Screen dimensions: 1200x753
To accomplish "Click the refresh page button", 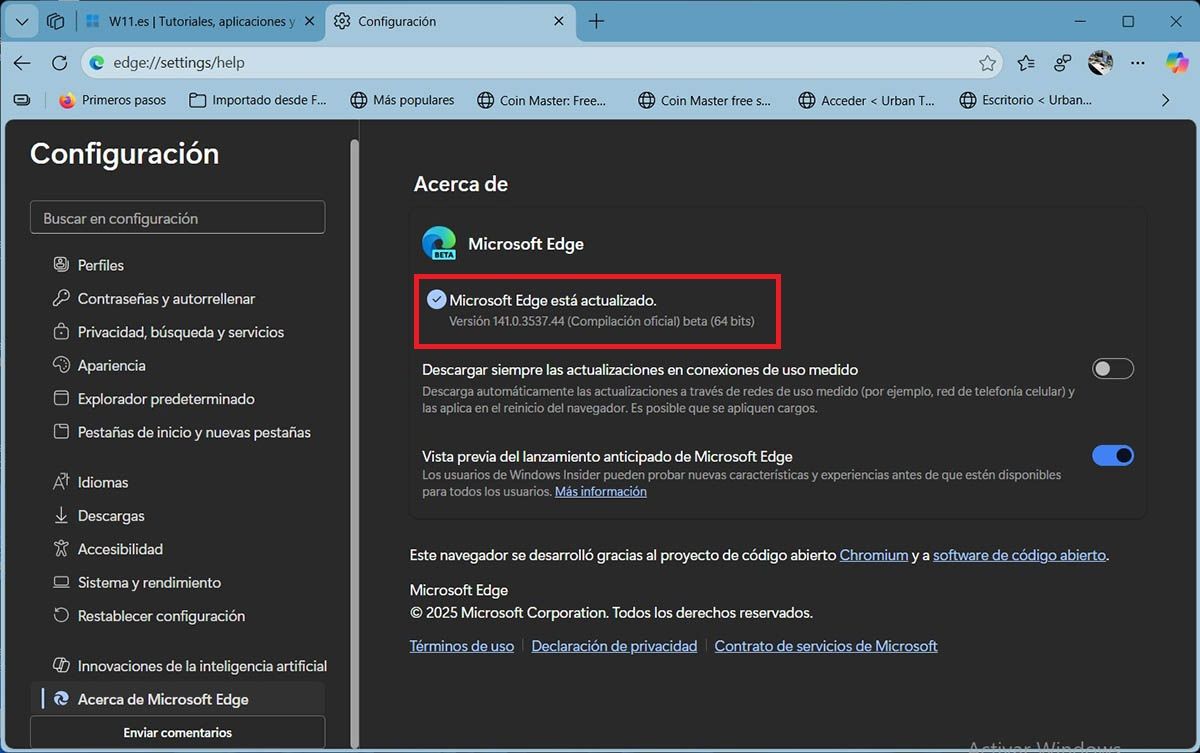I will (59, 63).
